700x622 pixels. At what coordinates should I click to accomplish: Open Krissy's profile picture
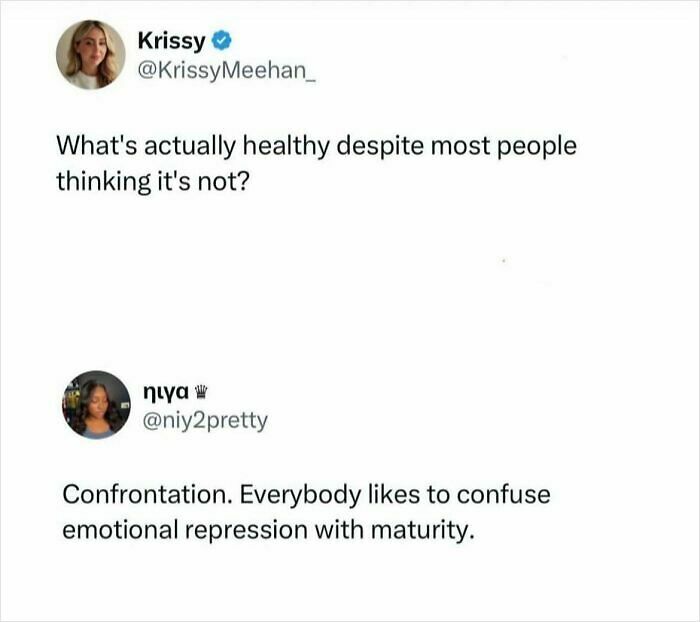point(90,54)
